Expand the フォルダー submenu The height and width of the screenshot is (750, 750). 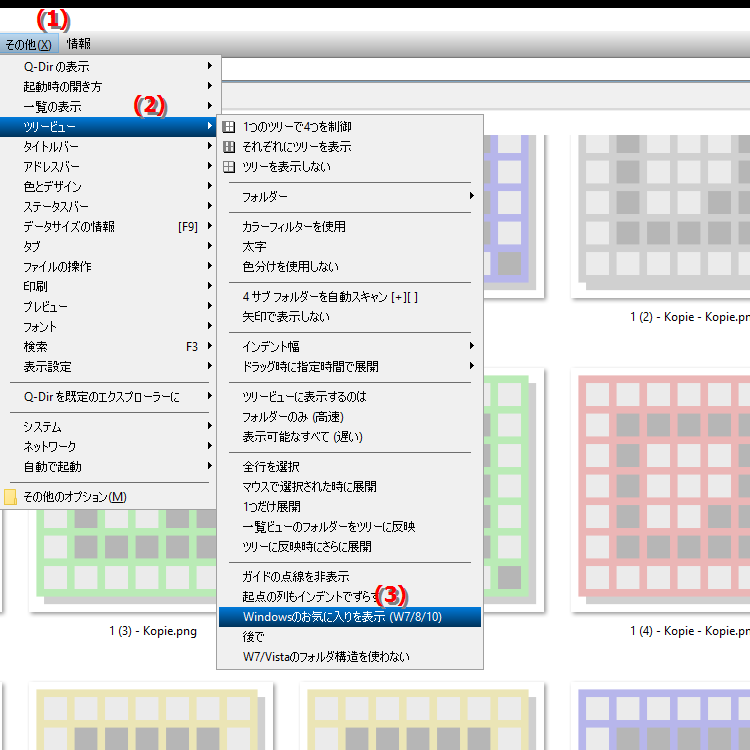(x=350, y=197)
